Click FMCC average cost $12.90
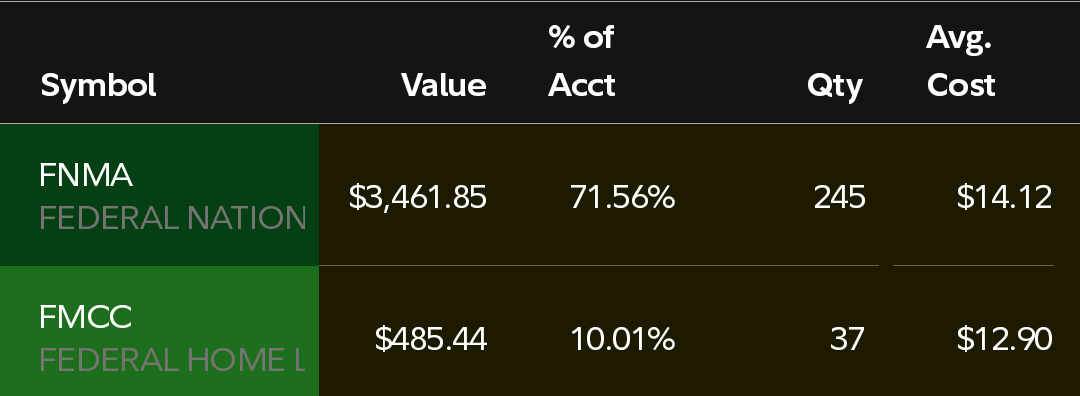 (1004, 340)
